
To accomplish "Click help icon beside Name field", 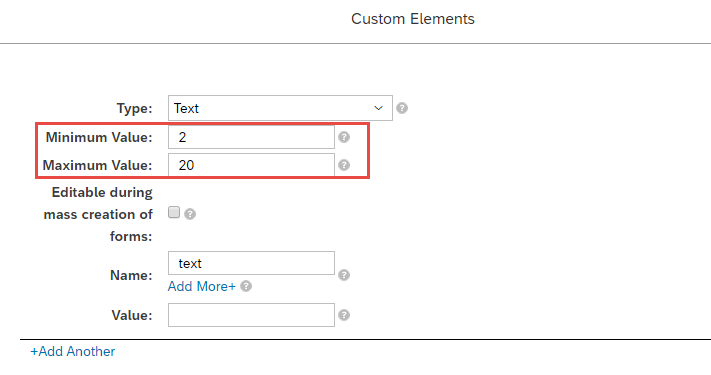I will (x=344, y=275).
